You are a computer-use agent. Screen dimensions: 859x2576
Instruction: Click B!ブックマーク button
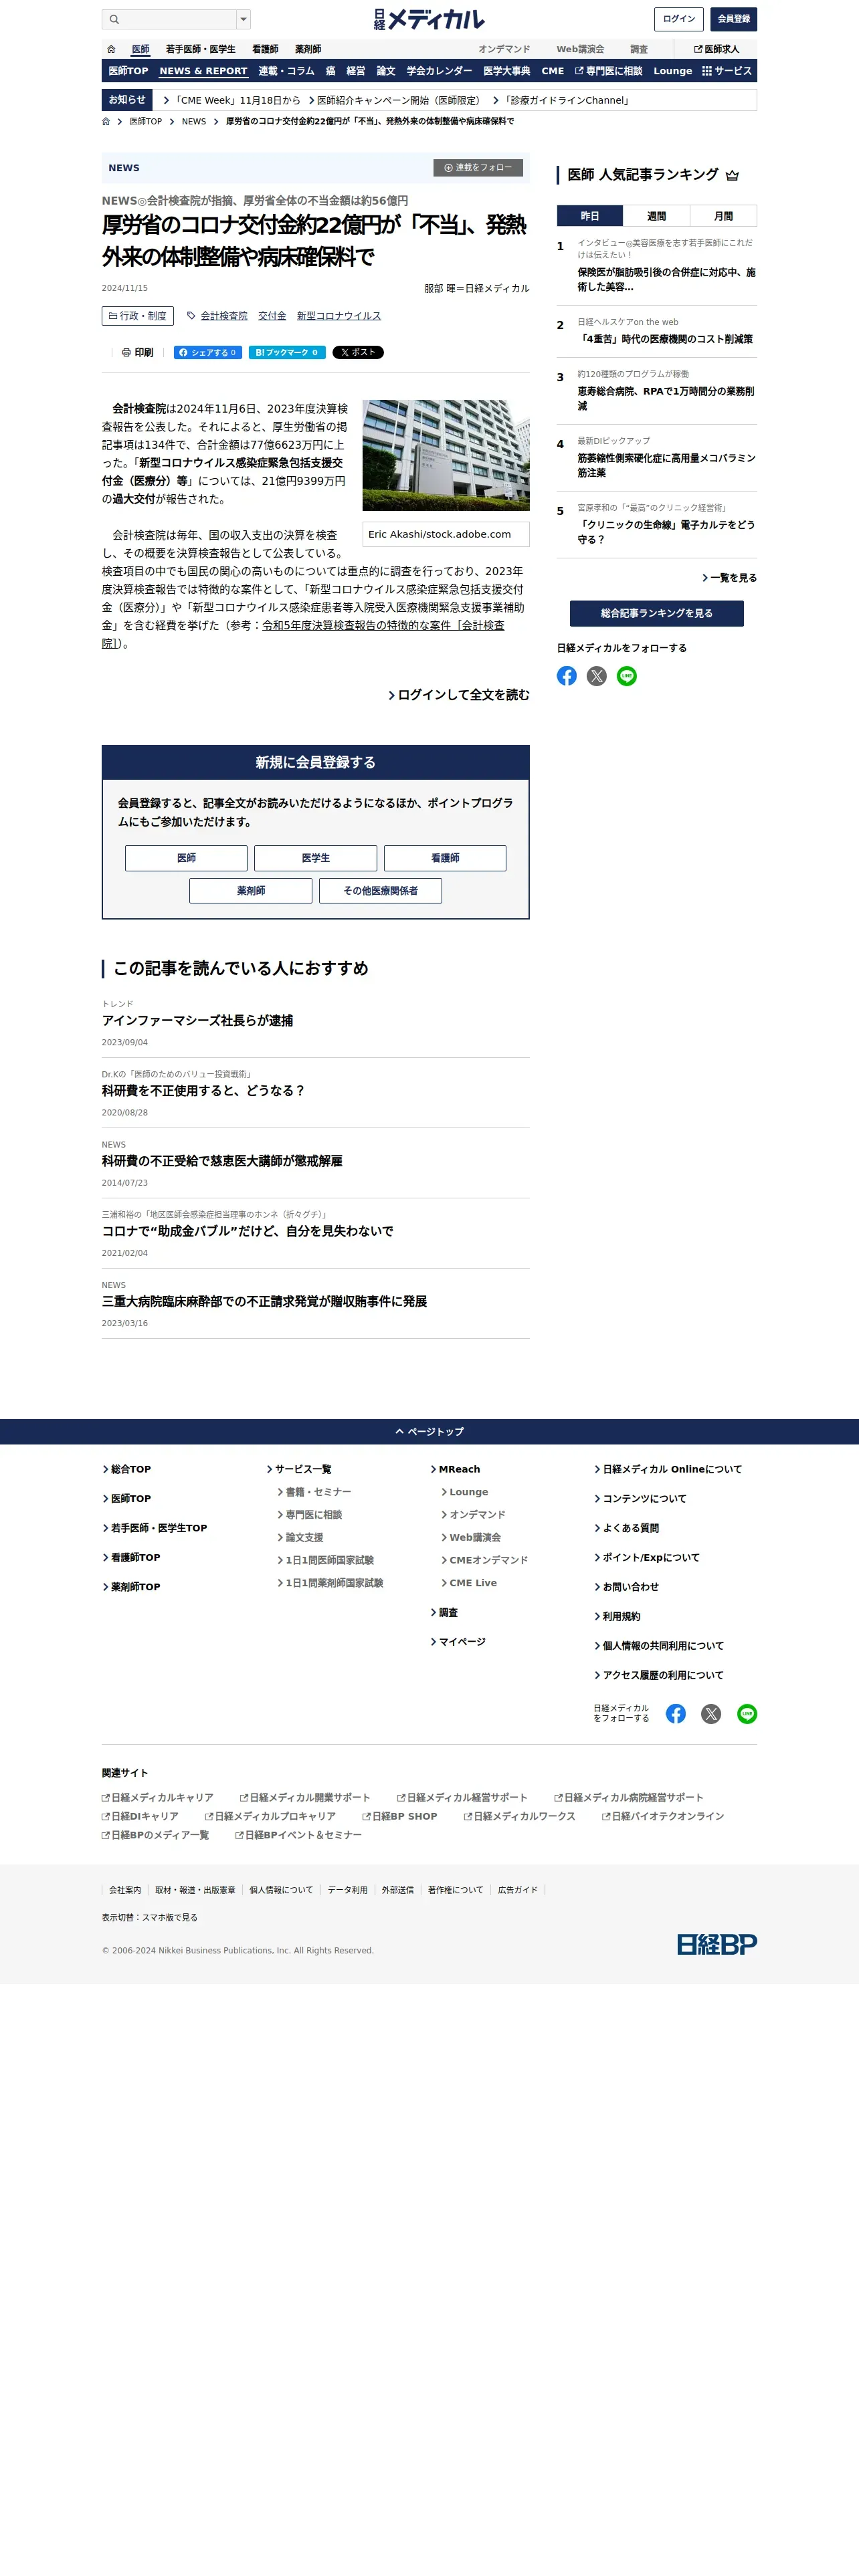pyautogui.click(x=287, y=352)
